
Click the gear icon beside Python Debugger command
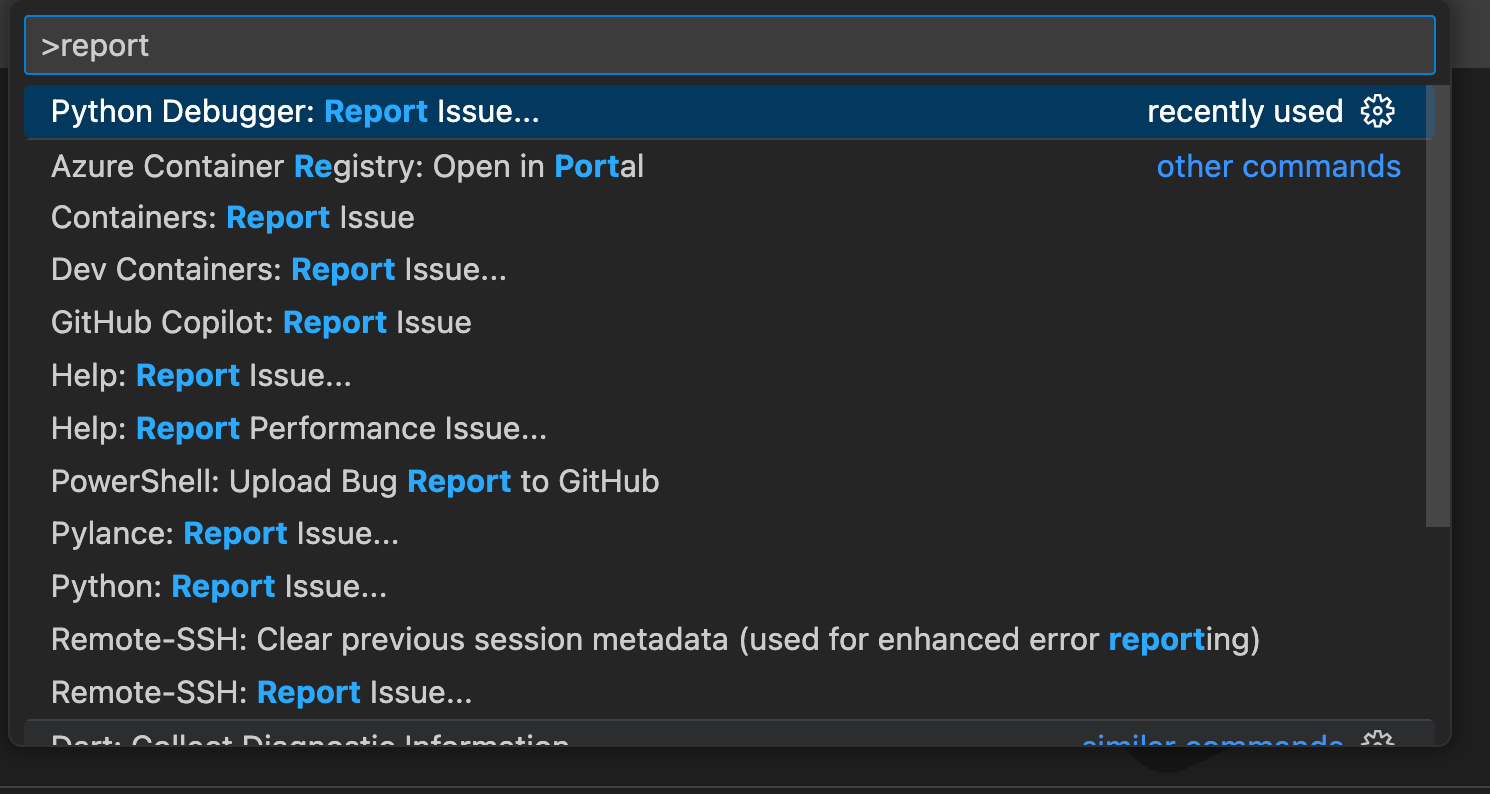pyautogui.click(x=1377, y=111)
